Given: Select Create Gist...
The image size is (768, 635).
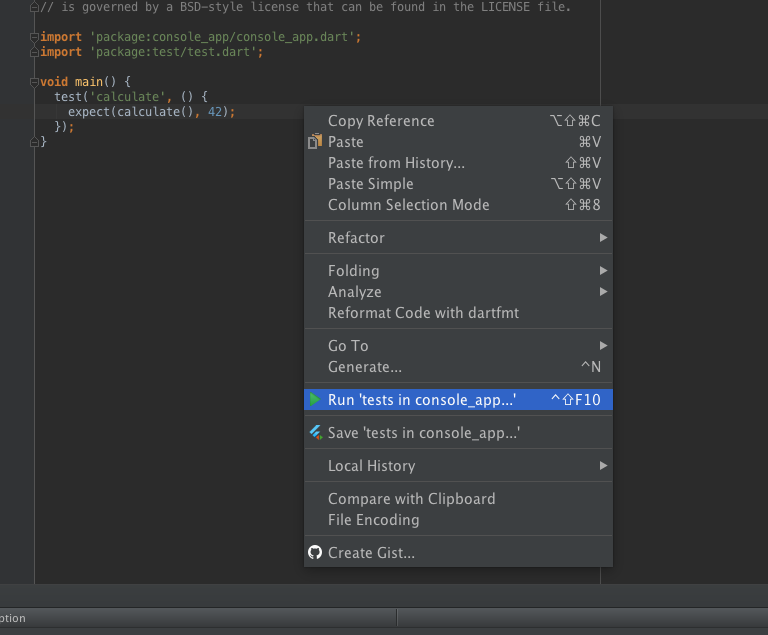Looking at the screenshot, I should pyautogui.click(x=458, y=553).
